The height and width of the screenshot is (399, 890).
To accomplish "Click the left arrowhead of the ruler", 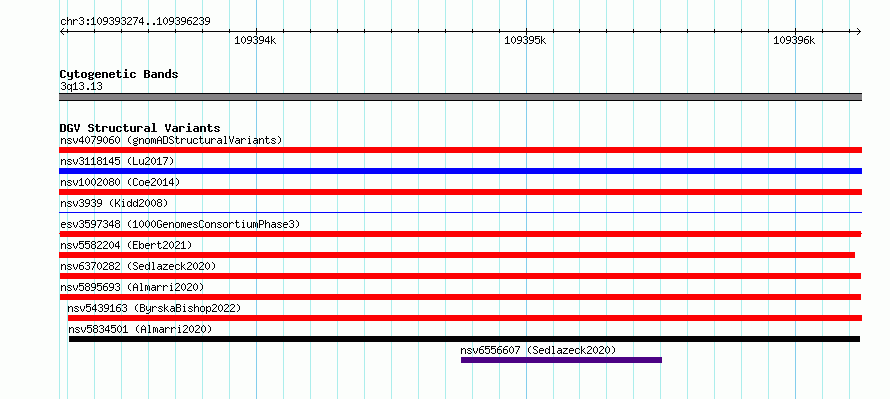I will pos(62,32).
